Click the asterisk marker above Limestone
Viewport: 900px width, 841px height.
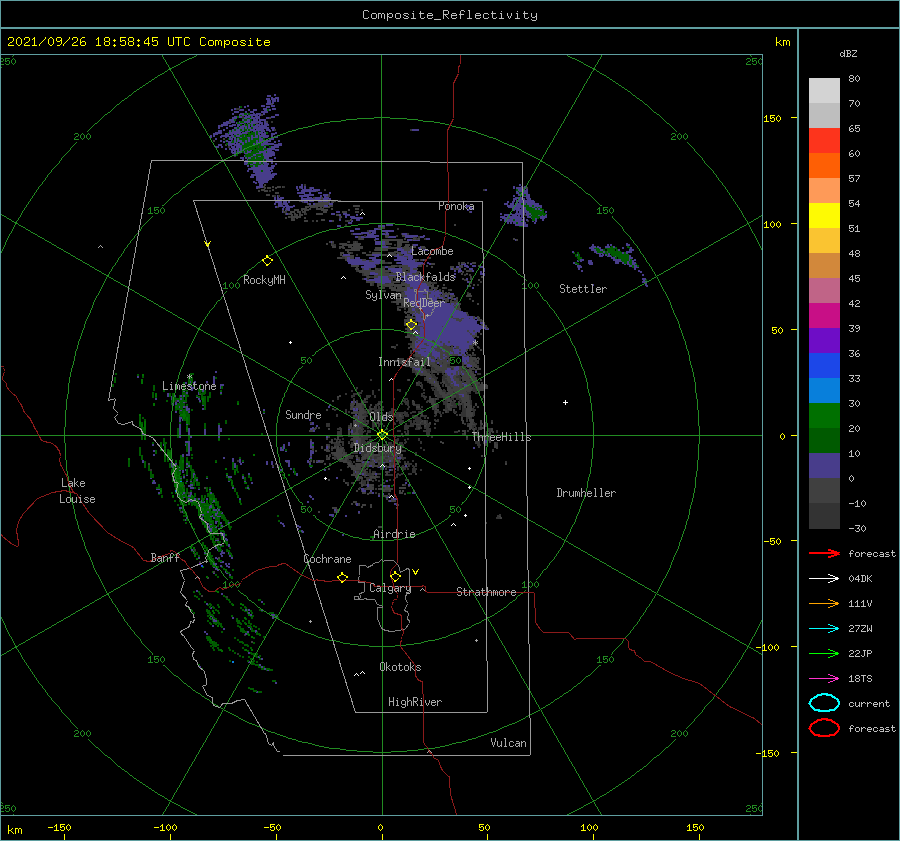click(x=189, y=377)
